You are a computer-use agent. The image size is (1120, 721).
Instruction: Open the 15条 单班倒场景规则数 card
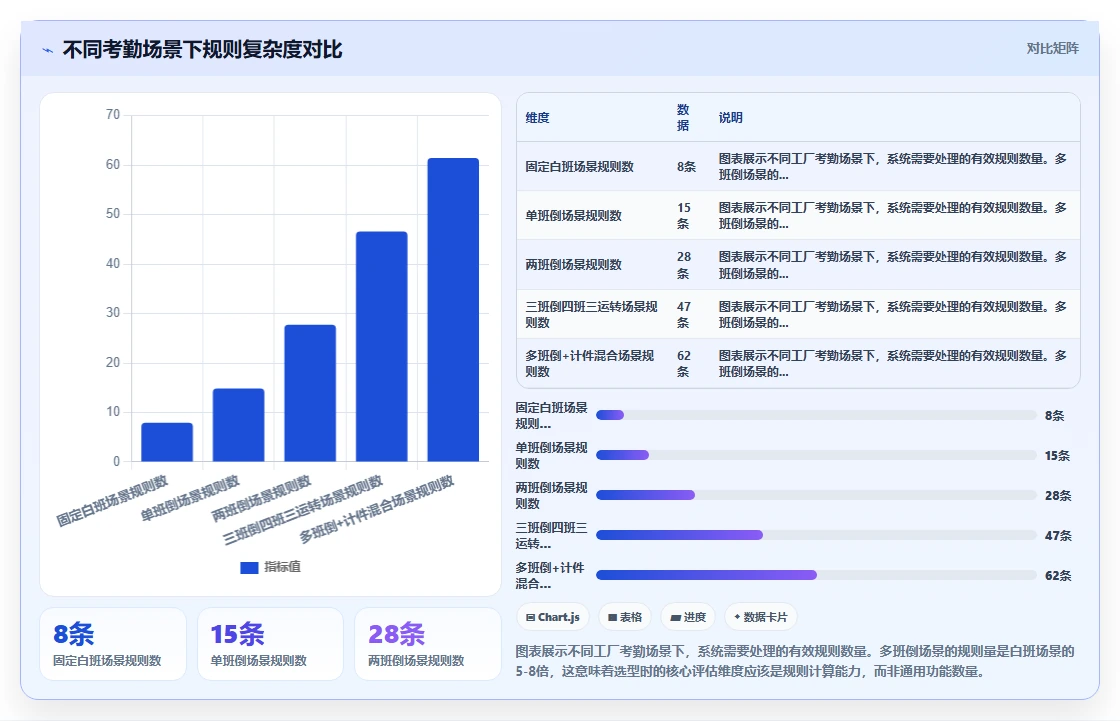(270, 644)
